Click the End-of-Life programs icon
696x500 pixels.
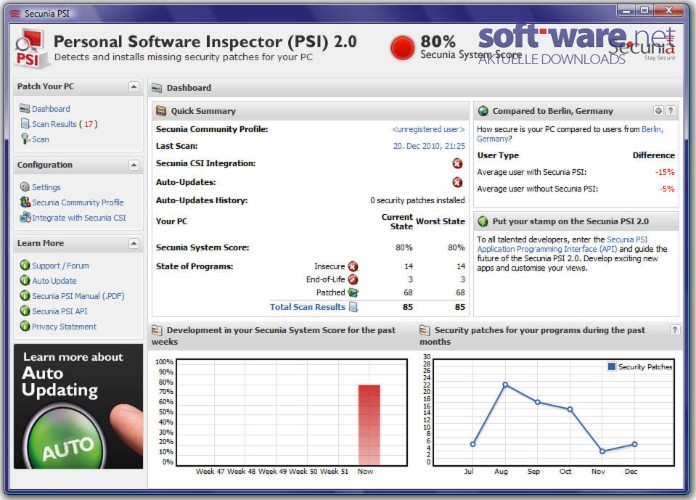tap(353, 279)
